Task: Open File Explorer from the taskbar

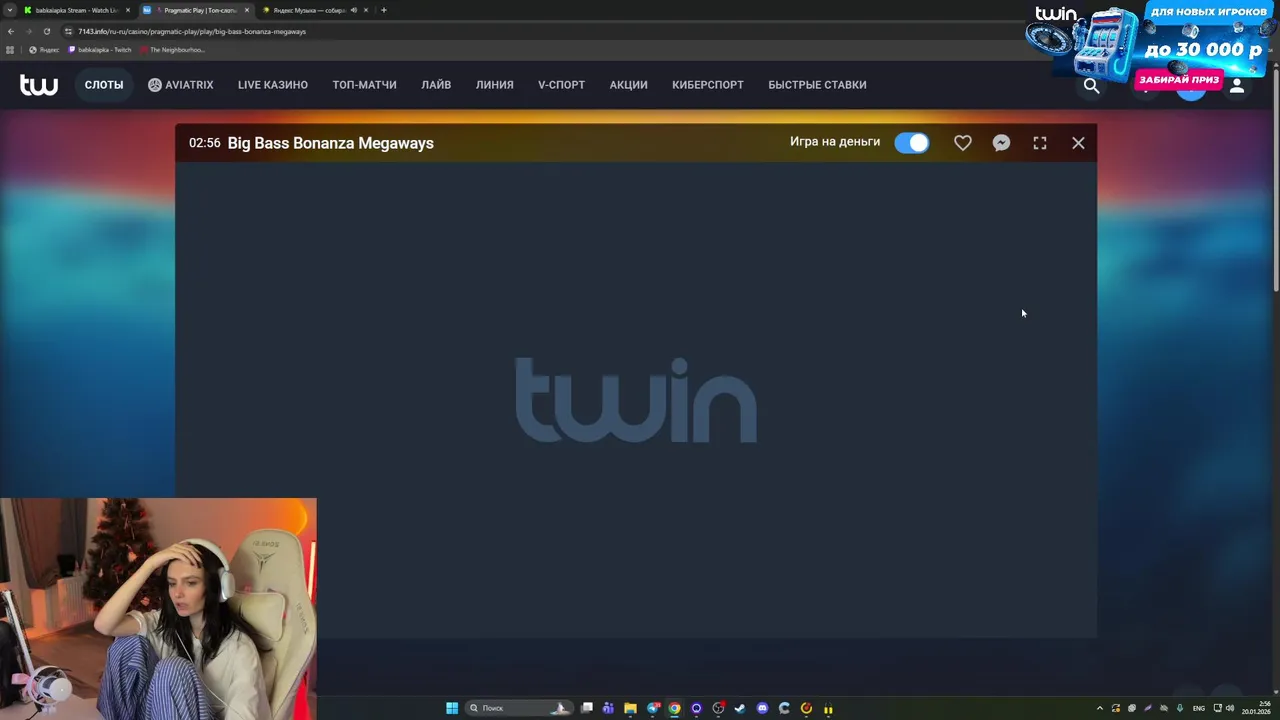Action: pos(630,708)
